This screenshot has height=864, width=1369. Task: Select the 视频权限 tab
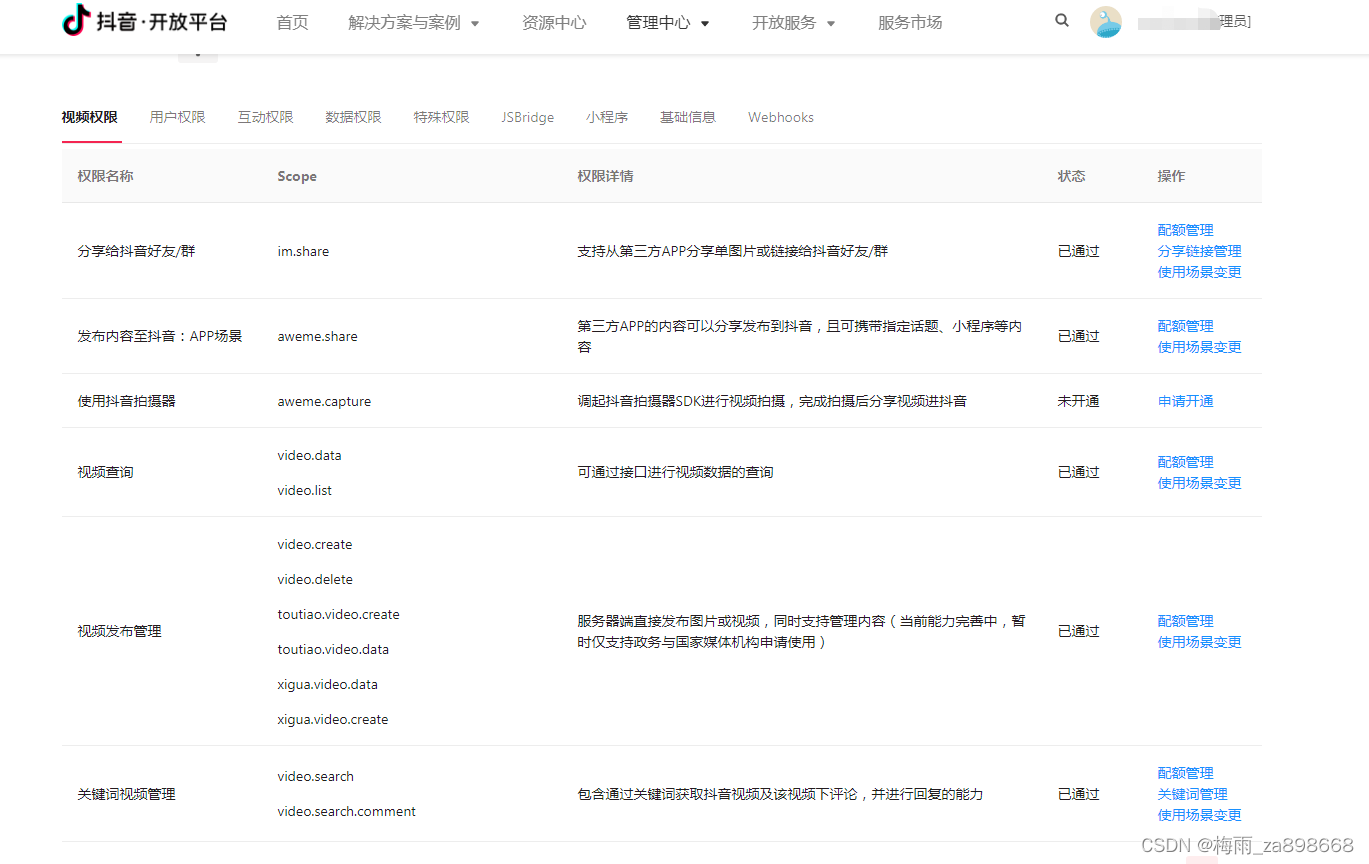(90, 117)
